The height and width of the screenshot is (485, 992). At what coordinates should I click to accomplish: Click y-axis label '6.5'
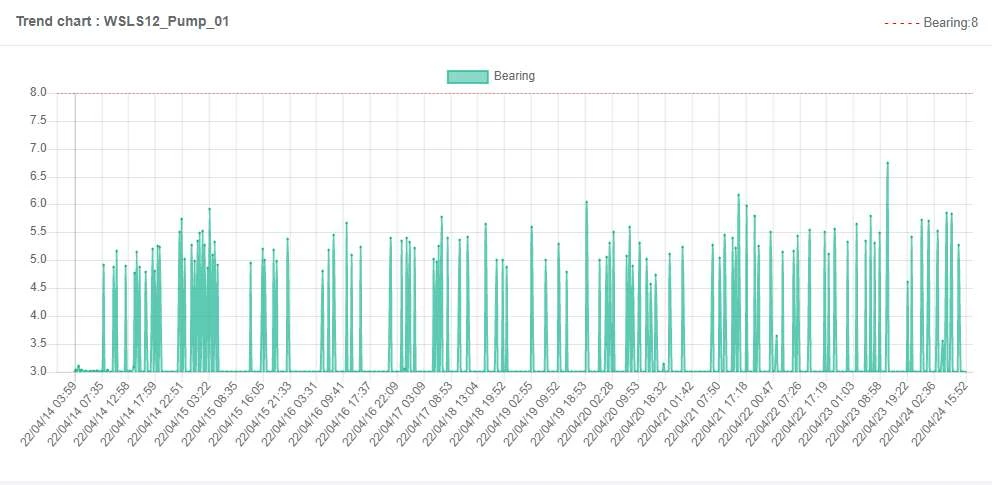38,176
